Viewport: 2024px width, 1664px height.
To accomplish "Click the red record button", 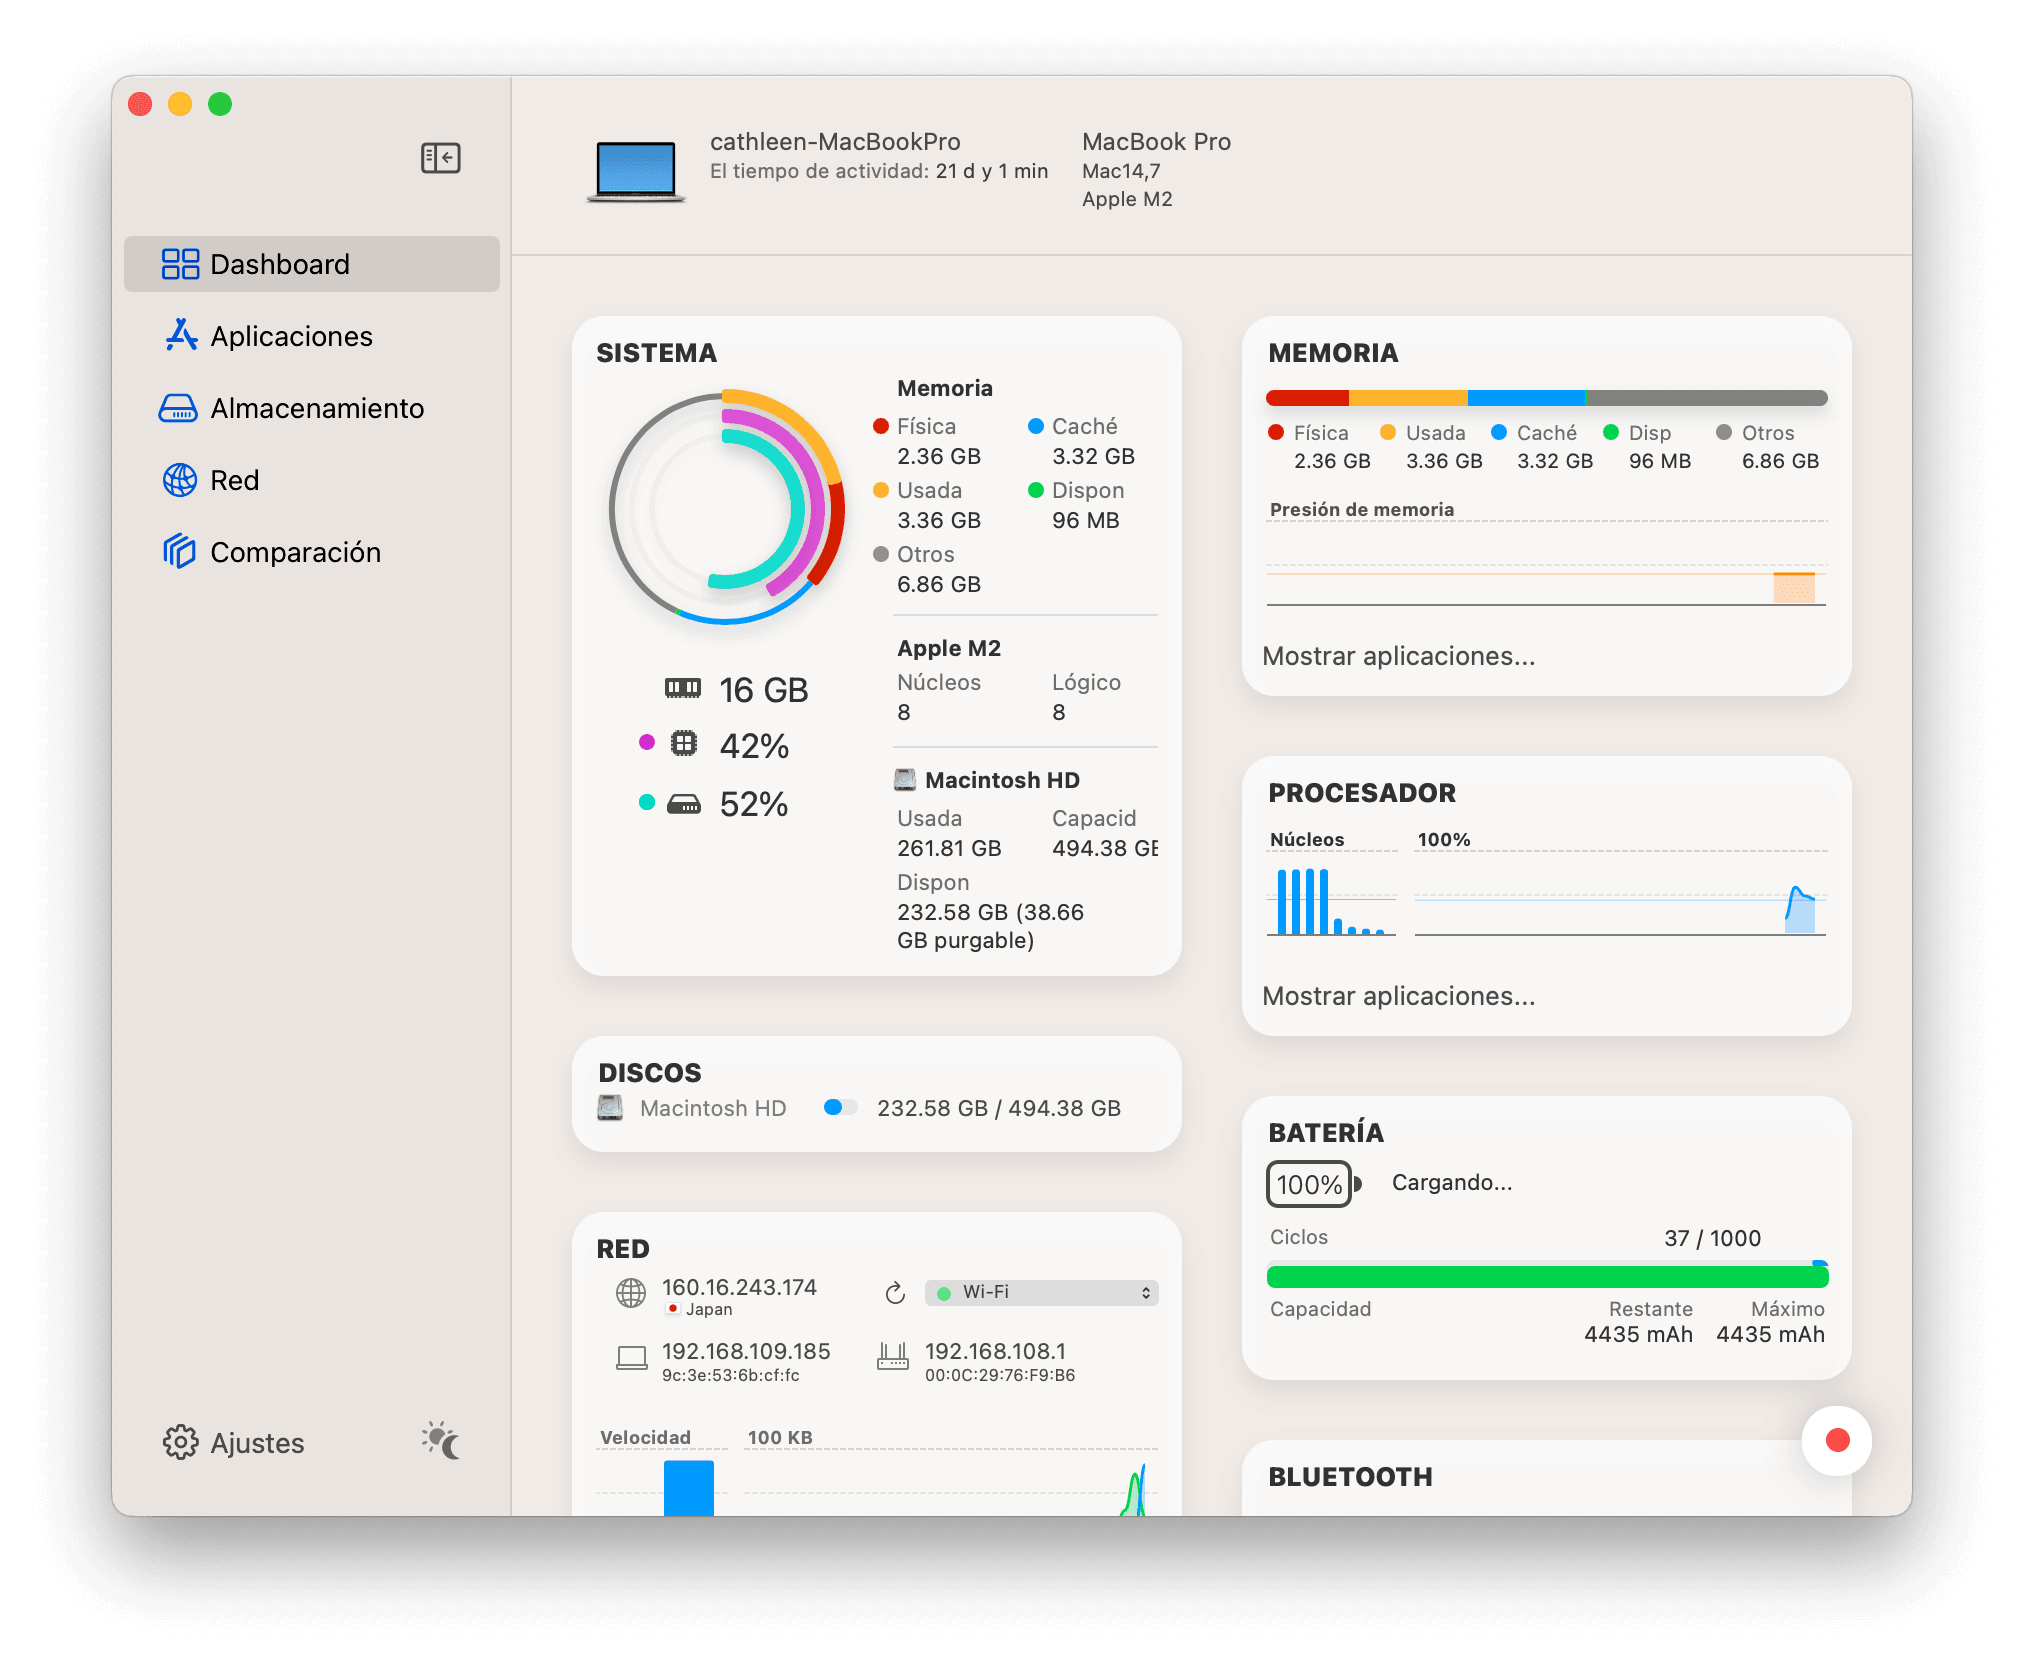I will point(1837,1440).
